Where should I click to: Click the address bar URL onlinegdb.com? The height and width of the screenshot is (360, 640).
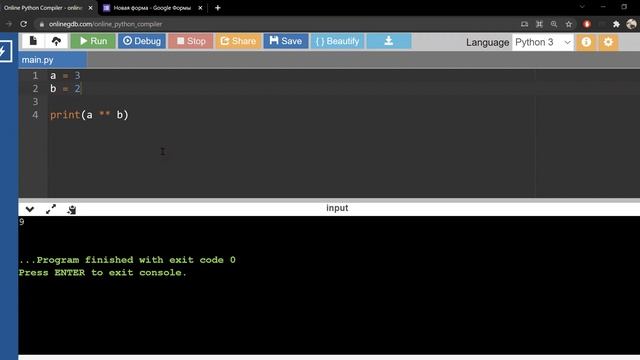[105, 24]
